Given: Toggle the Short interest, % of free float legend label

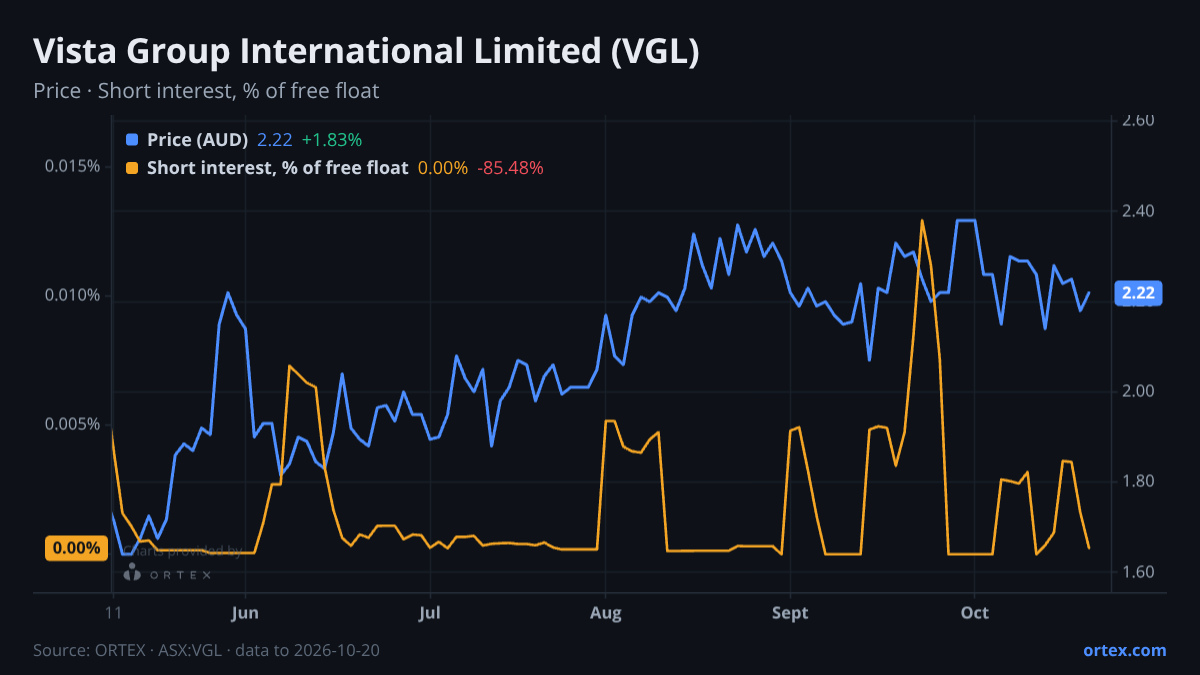Looking at the screenshot, I should pos(277,168).
